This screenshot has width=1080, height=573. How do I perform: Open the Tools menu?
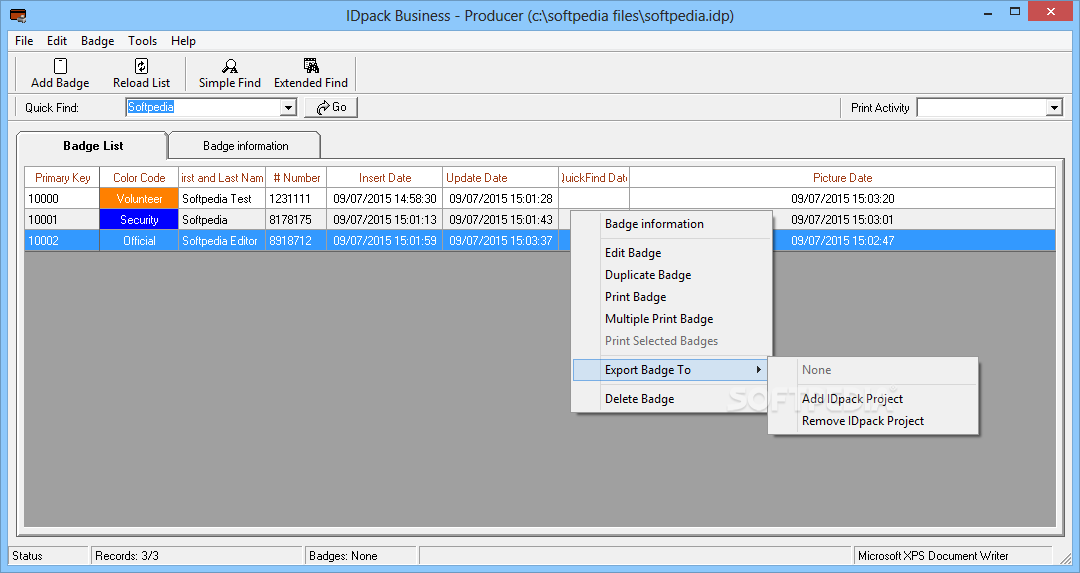coord(143,41)
